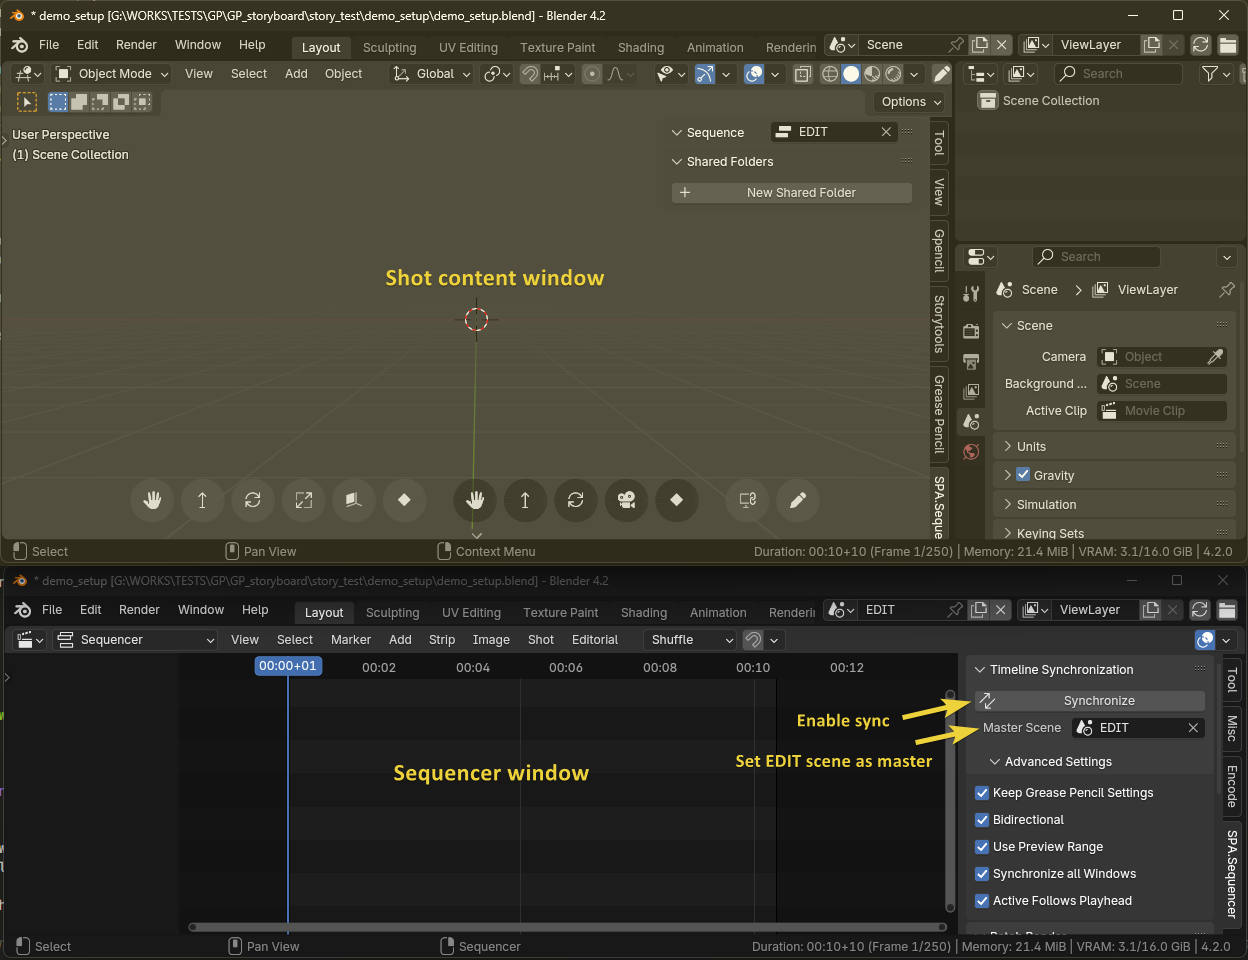Click the New Shared Folder button
The image size is (1248, 960).
[x=792, y=193]
